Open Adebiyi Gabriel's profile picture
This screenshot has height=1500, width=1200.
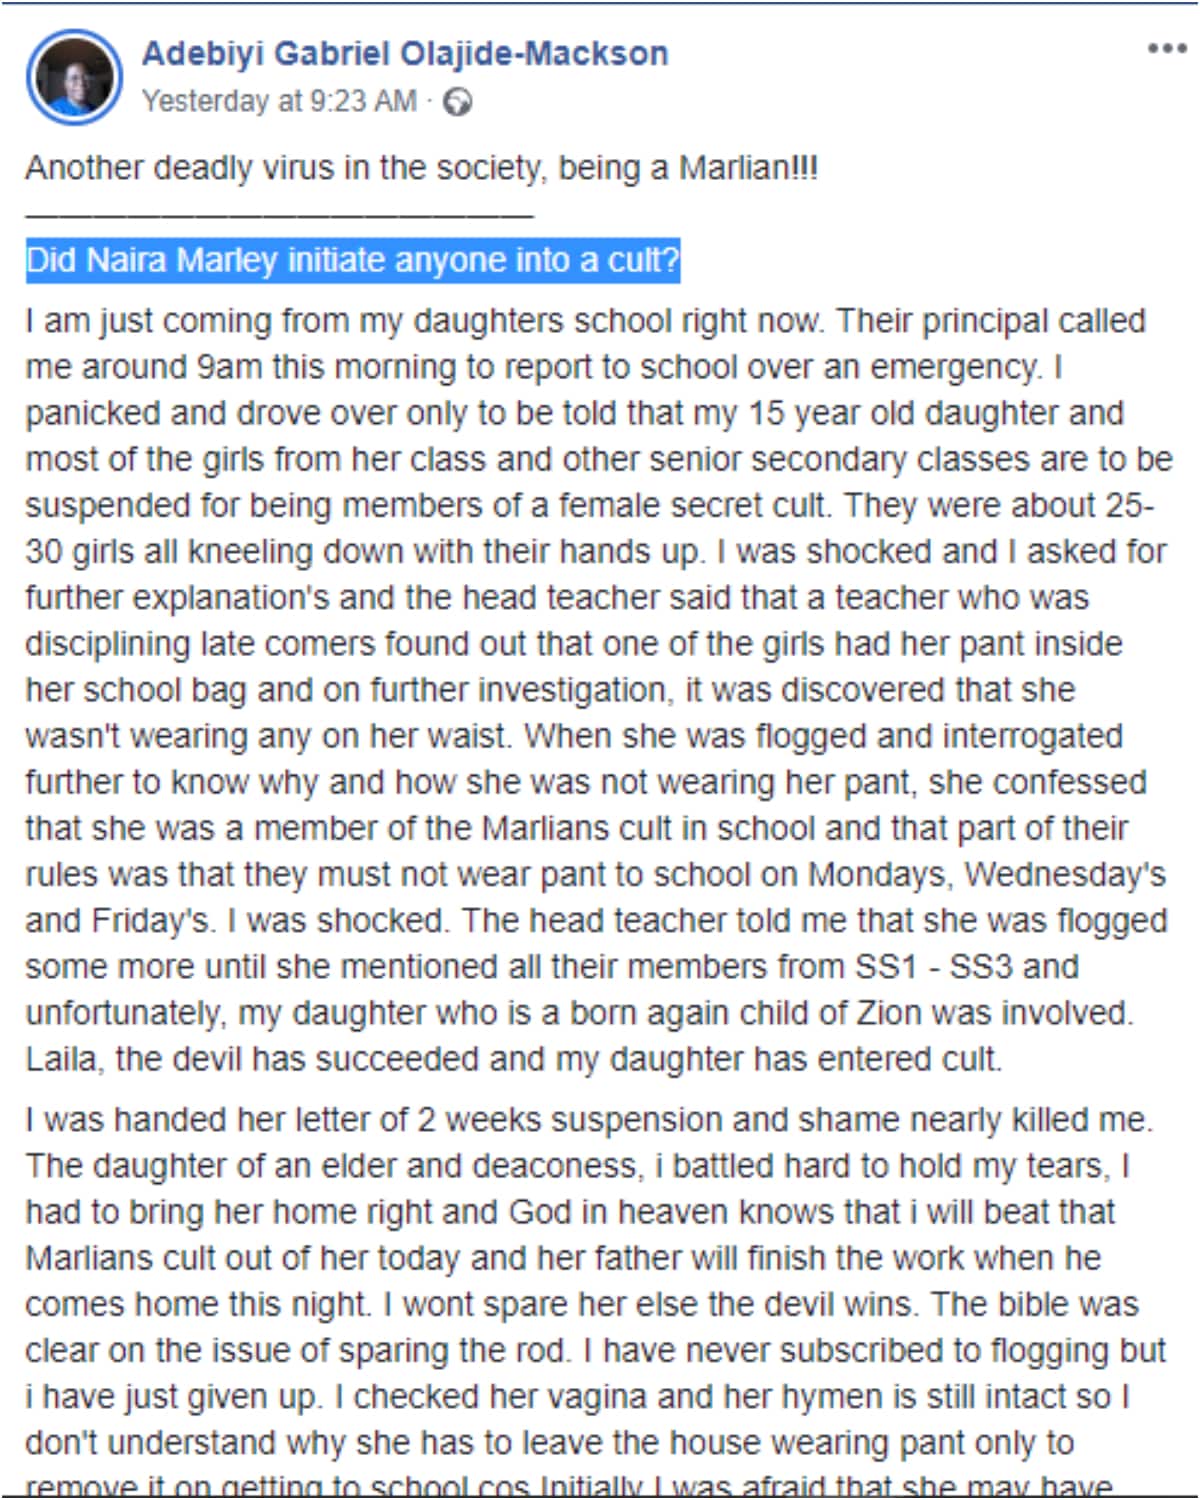(75, 76)
